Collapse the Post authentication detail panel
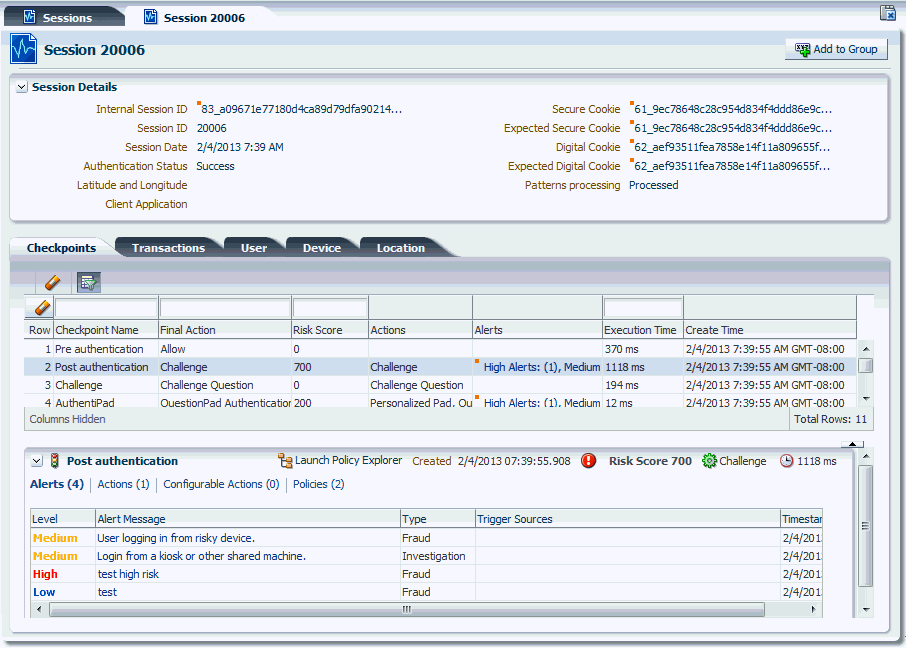 point(37,461)
